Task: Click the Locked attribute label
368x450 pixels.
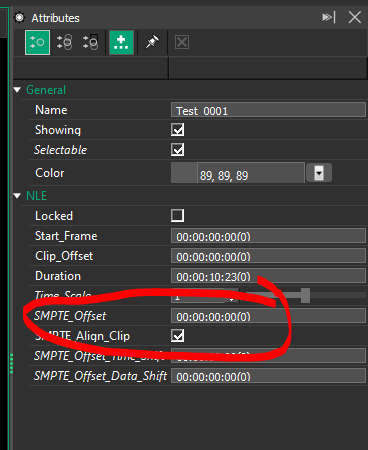Action: pyautogui.click(x=54, y=216)
